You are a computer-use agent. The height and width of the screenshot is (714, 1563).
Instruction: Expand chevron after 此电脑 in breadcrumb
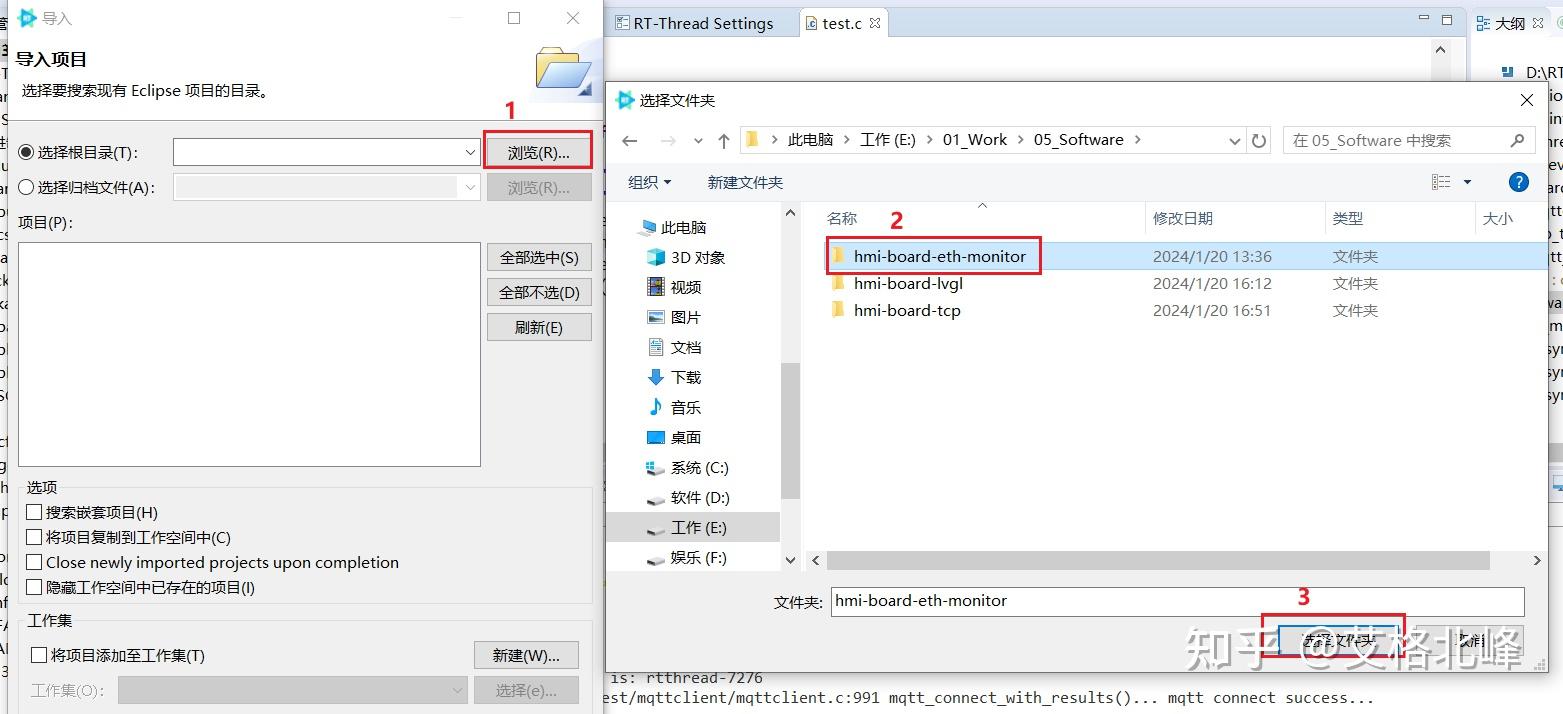[847, 140]
